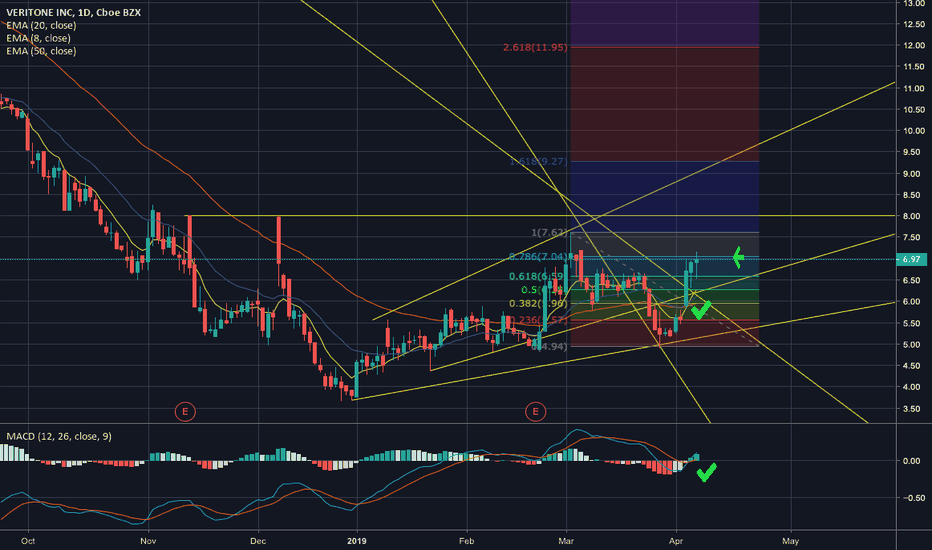Click the 5.00 price scale label

(x=914, y=345)
